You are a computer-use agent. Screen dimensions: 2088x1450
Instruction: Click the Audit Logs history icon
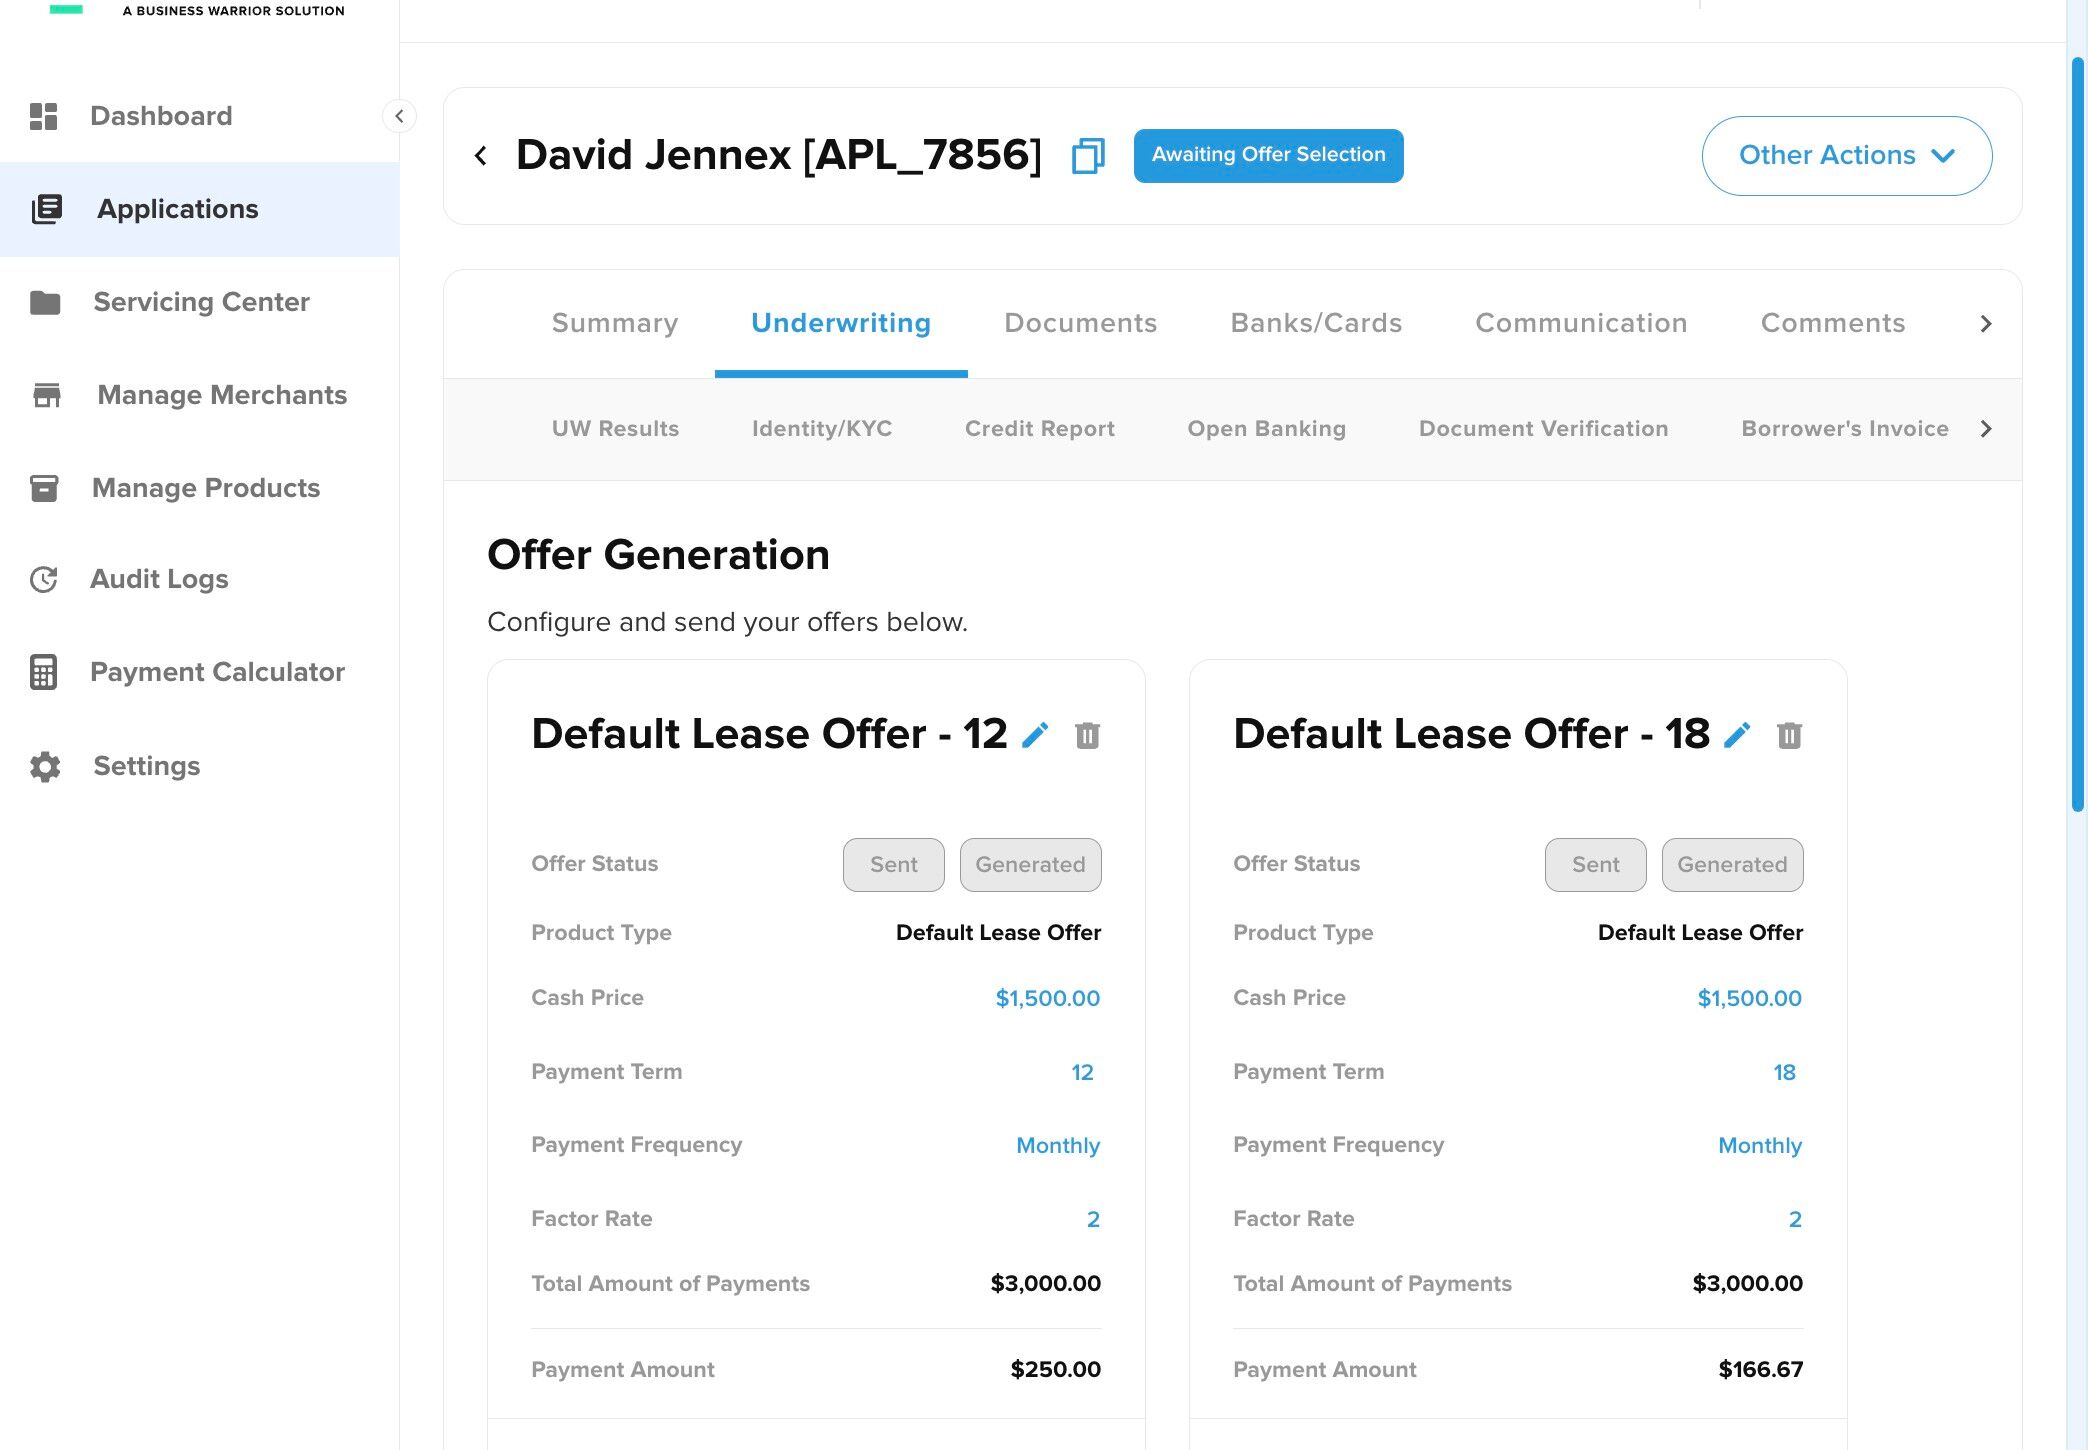44,579
